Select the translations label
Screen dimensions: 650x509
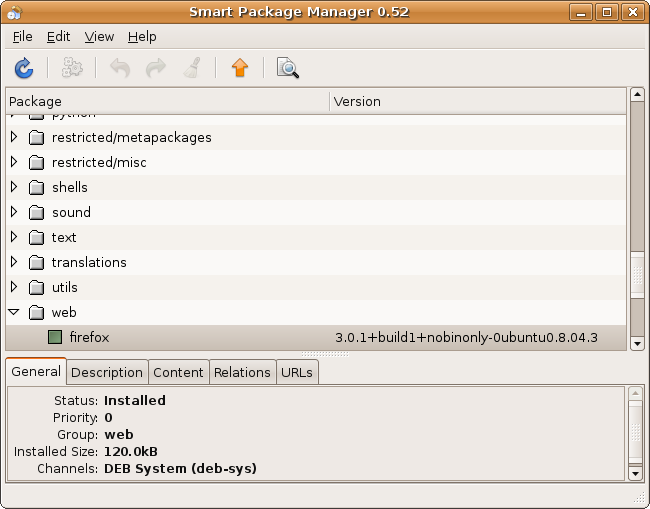point(89,262)
